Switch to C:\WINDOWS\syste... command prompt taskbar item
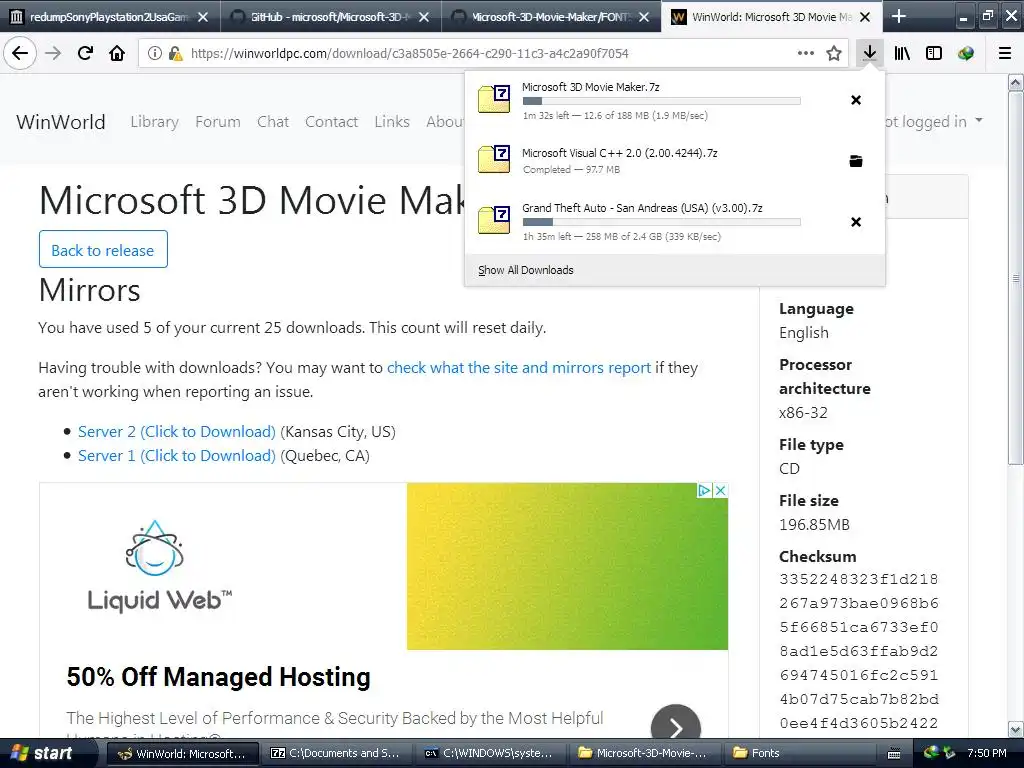 click(x=491, y=753)
